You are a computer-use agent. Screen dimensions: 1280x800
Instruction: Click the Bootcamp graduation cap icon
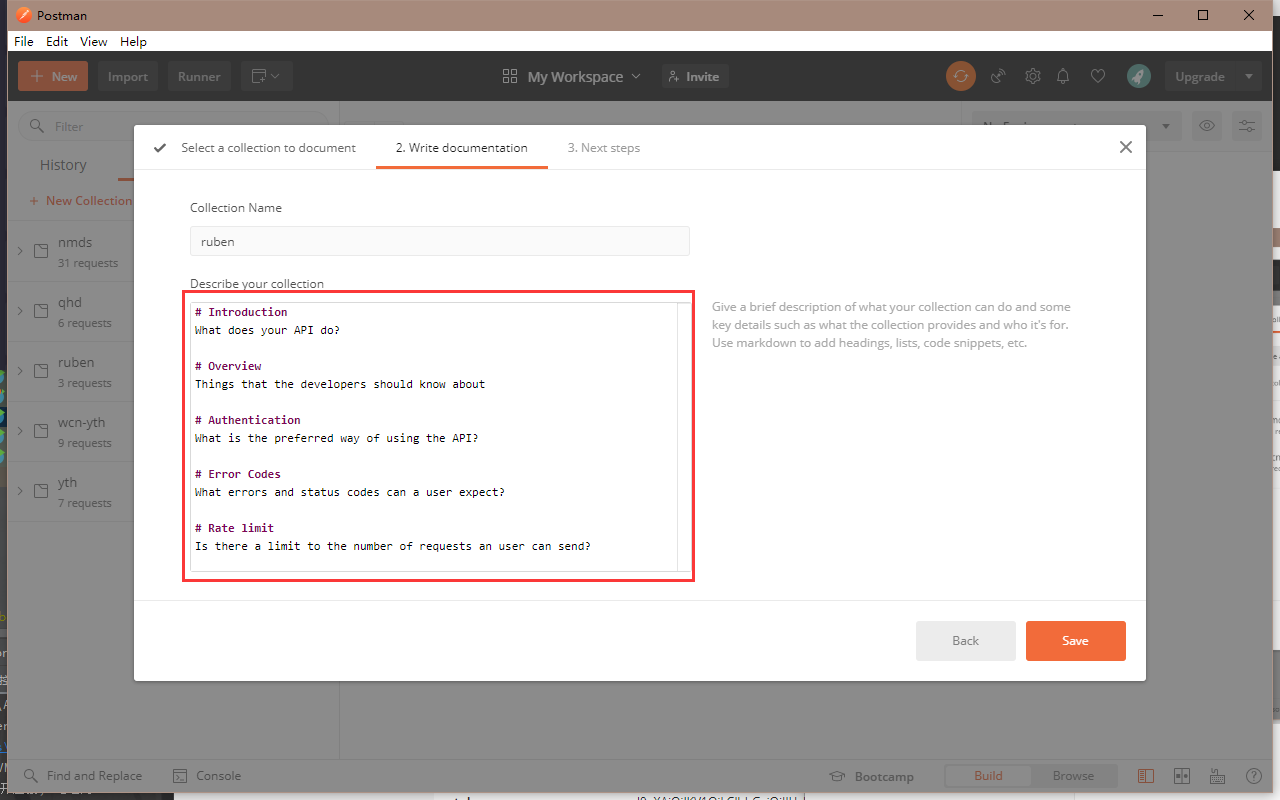838,776
